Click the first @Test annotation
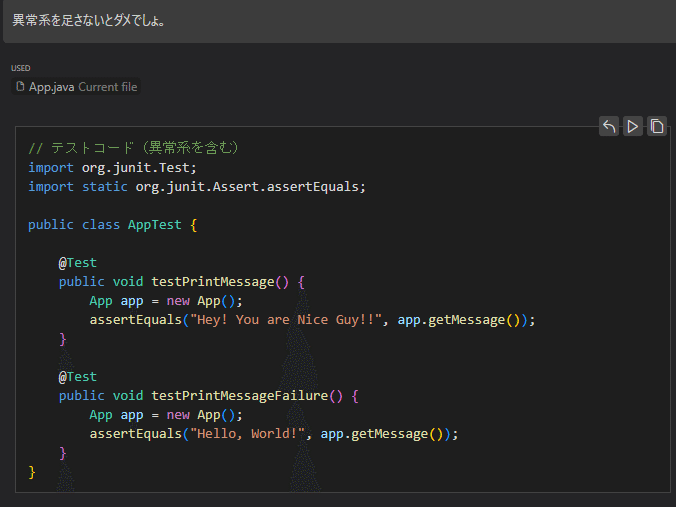Image resolution: width=676 pixels, height=507 pixels. click(x=78, y=263)
